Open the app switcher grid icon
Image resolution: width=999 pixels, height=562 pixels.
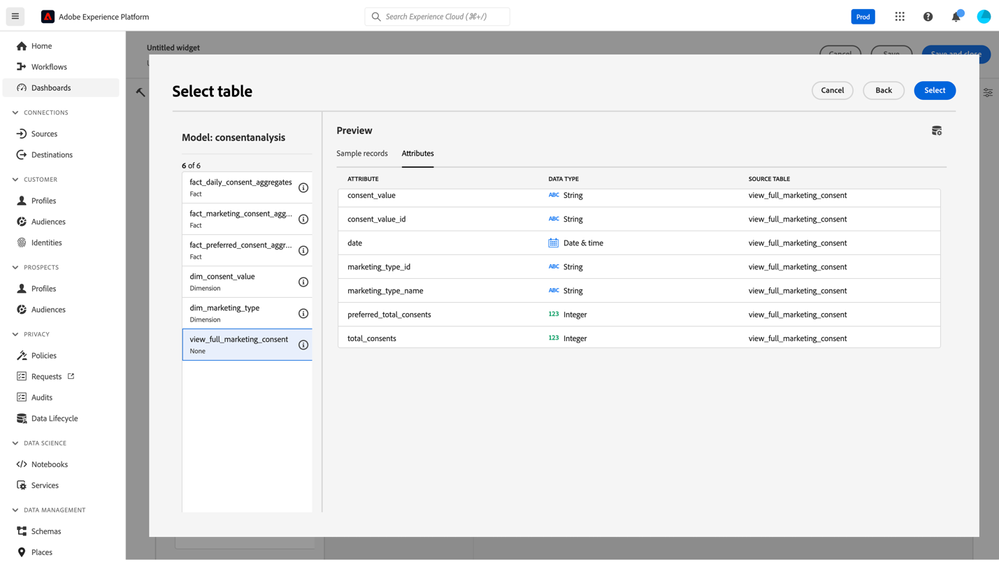click(x=900, y=17)
